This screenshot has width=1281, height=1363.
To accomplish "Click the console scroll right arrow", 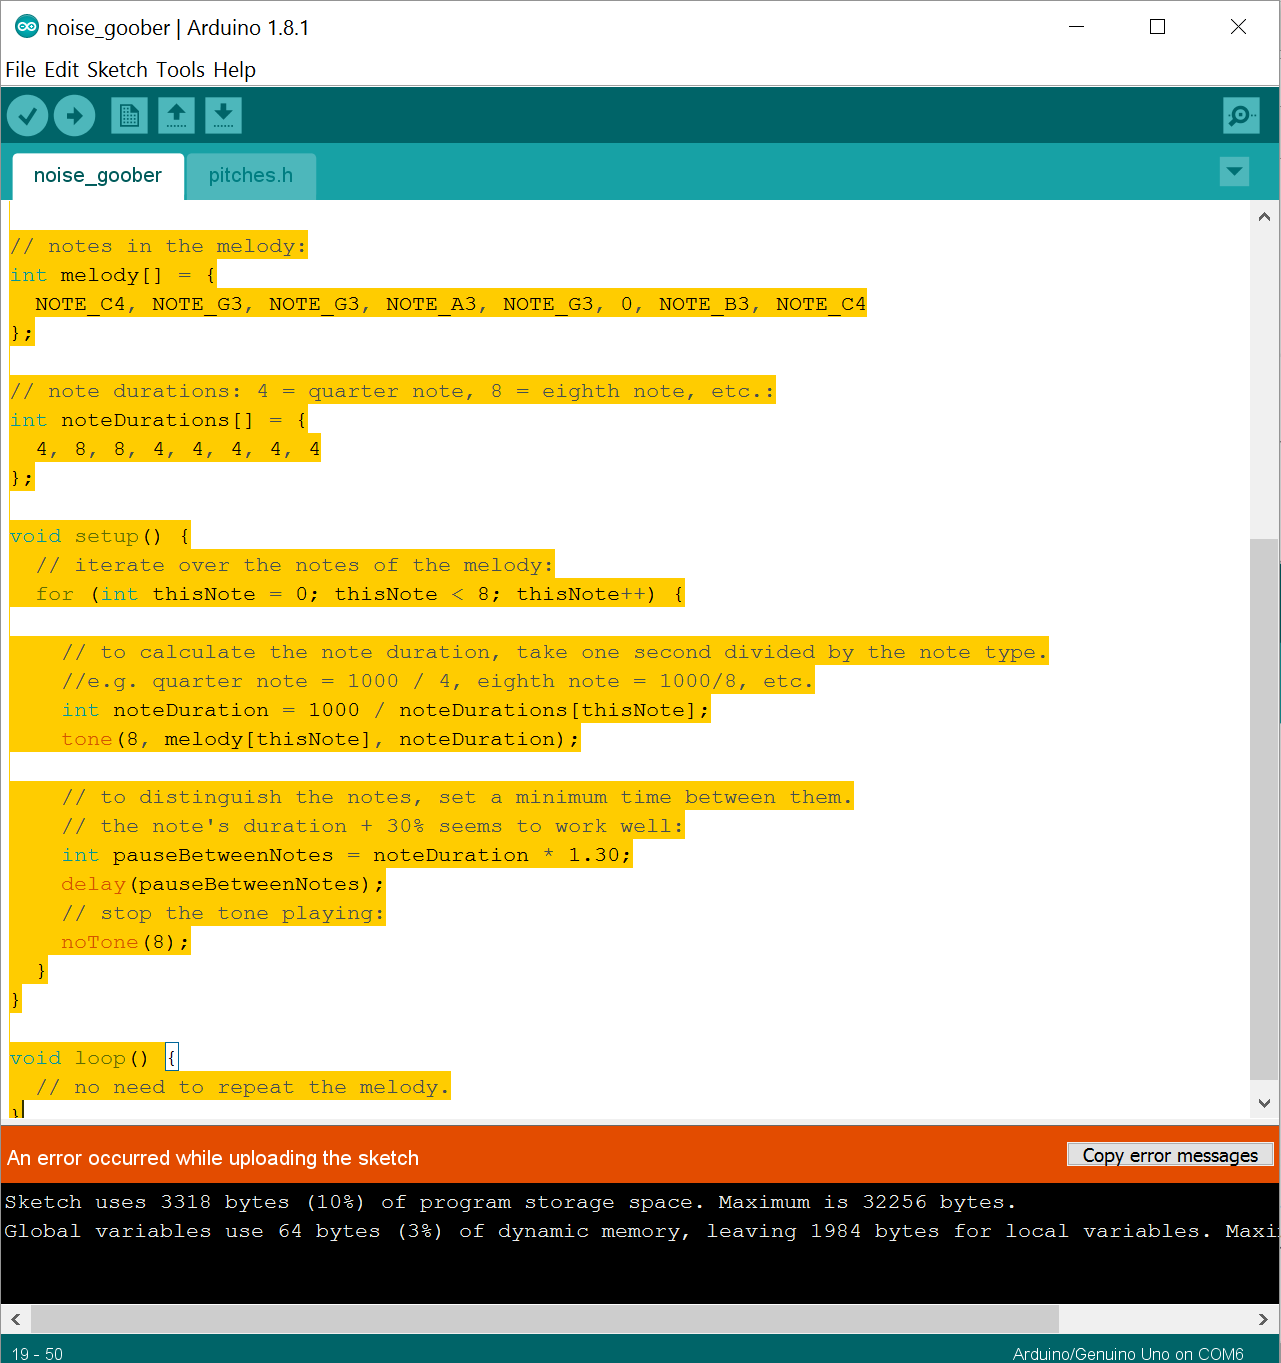I will tap(1263, 1319).
